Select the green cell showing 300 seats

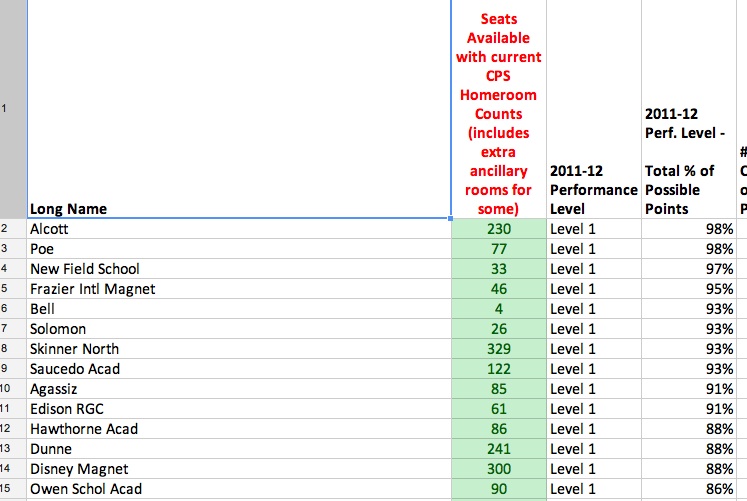(x=499, y=469)
